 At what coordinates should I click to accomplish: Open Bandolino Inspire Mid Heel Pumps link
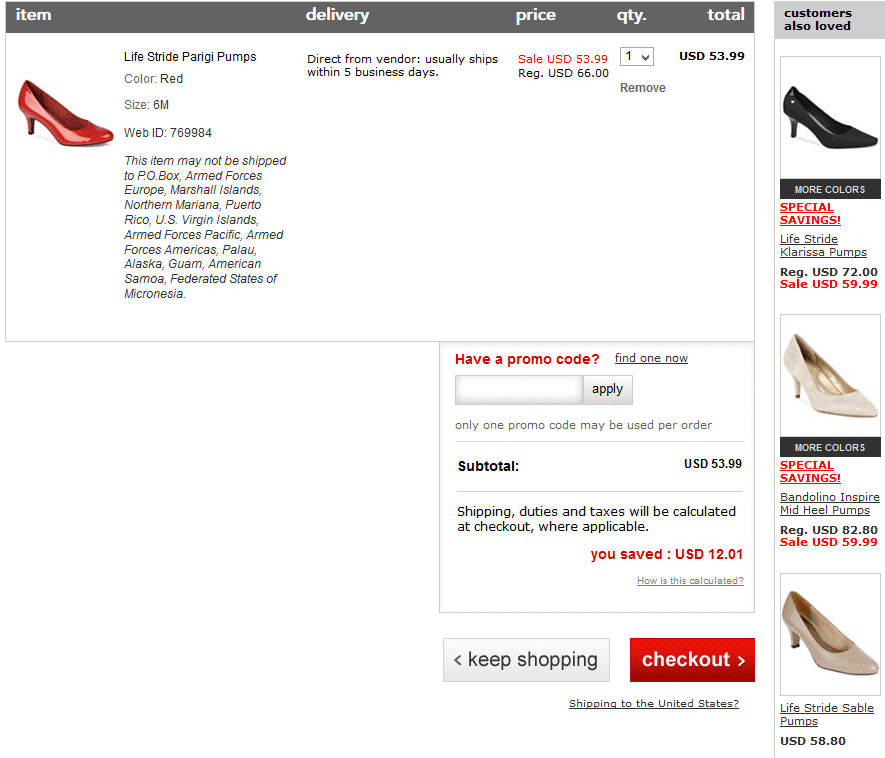(x=829, y=504)
